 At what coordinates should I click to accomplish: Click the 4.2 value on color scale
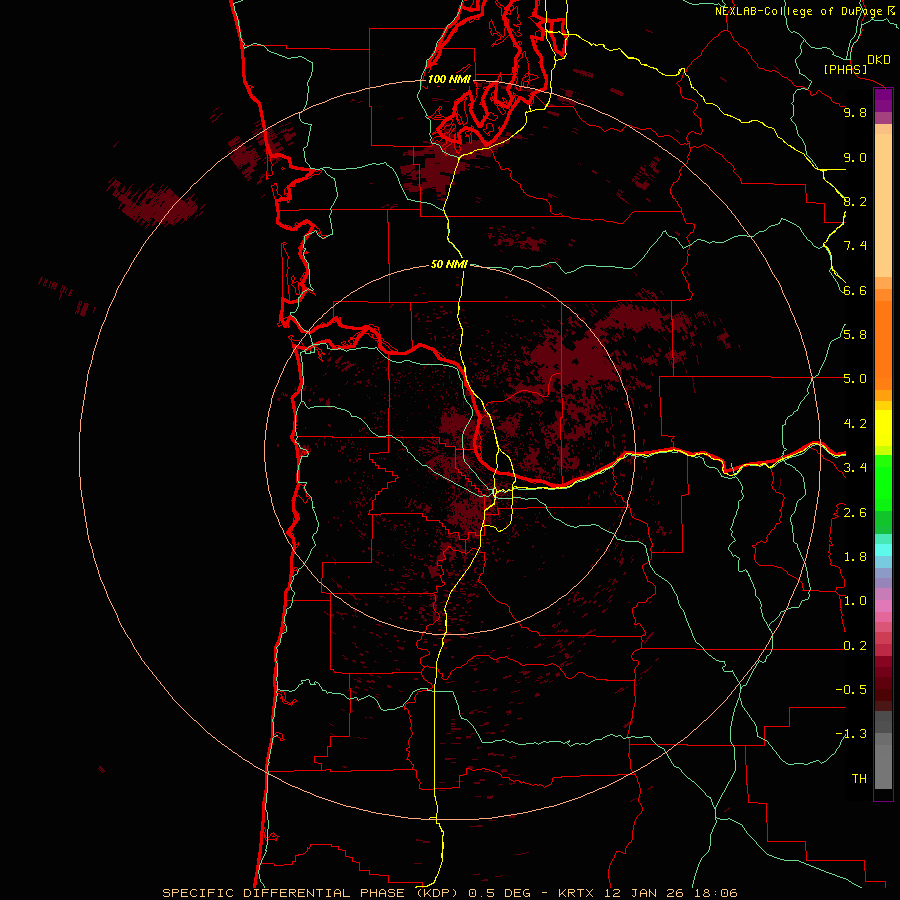855,424
